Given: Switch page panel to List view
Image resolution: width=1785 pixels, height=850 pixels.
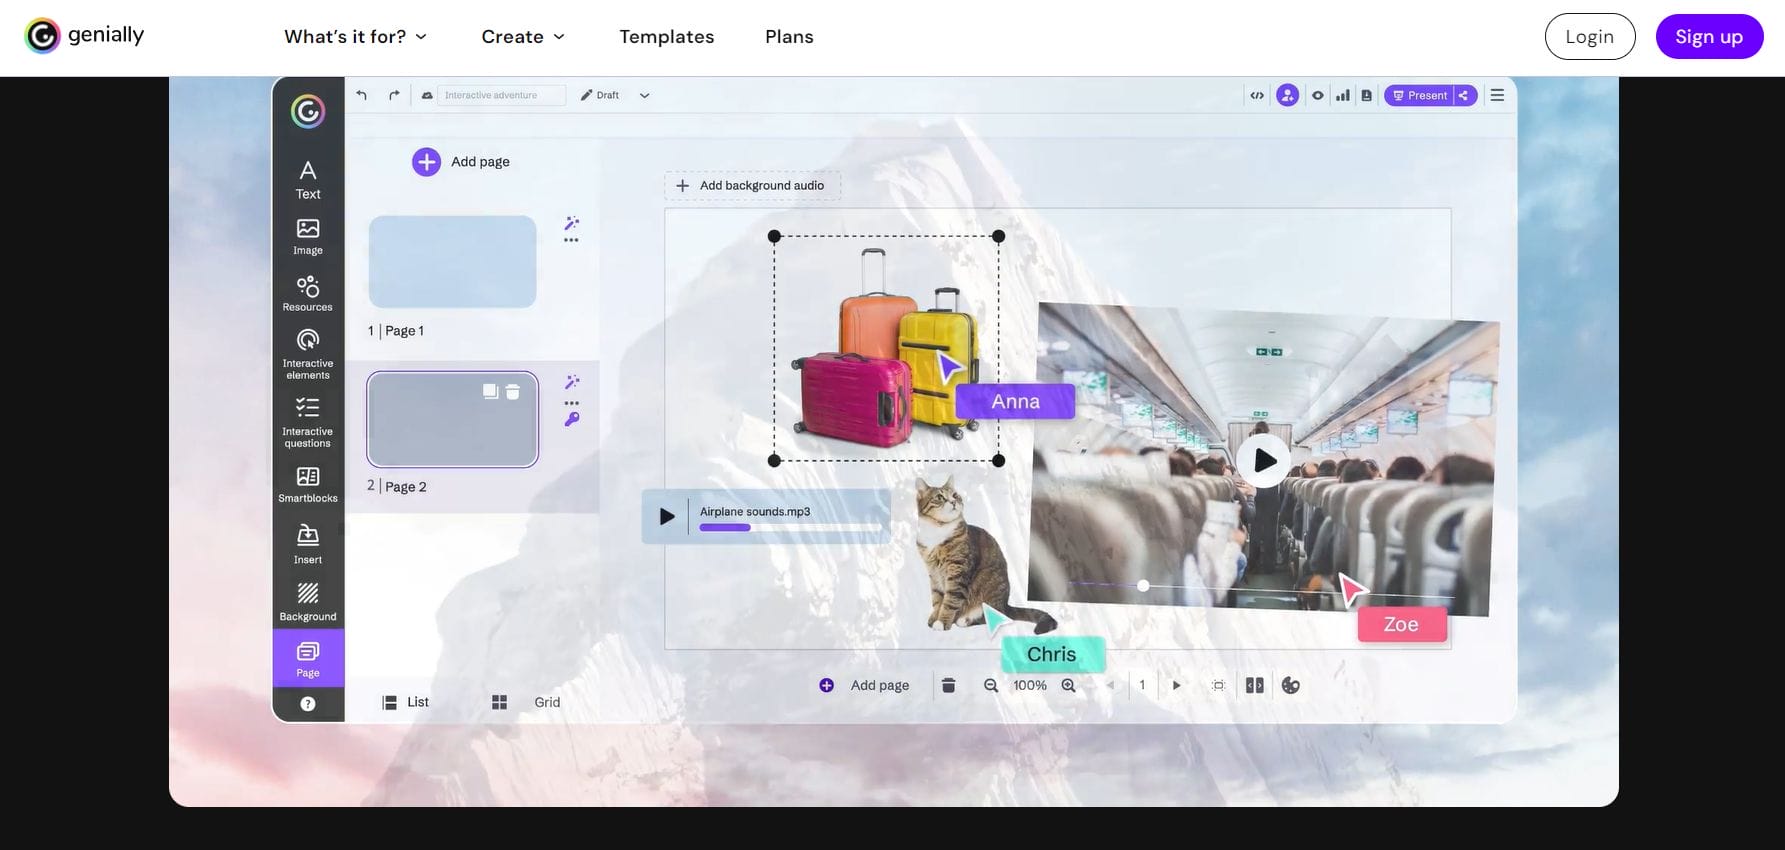Looking at the screenshot, I should tap(406, 702).
